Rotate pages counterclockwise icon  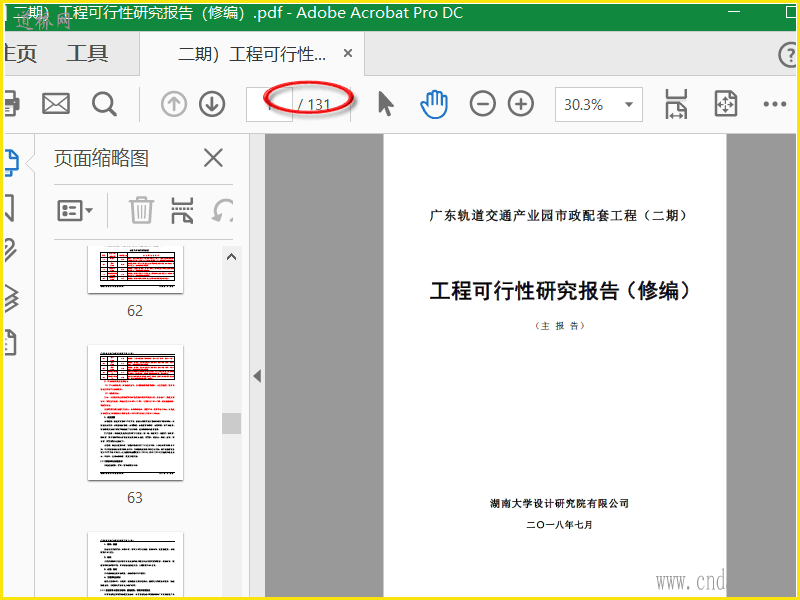pyautogui.click(x=223, y=210)
